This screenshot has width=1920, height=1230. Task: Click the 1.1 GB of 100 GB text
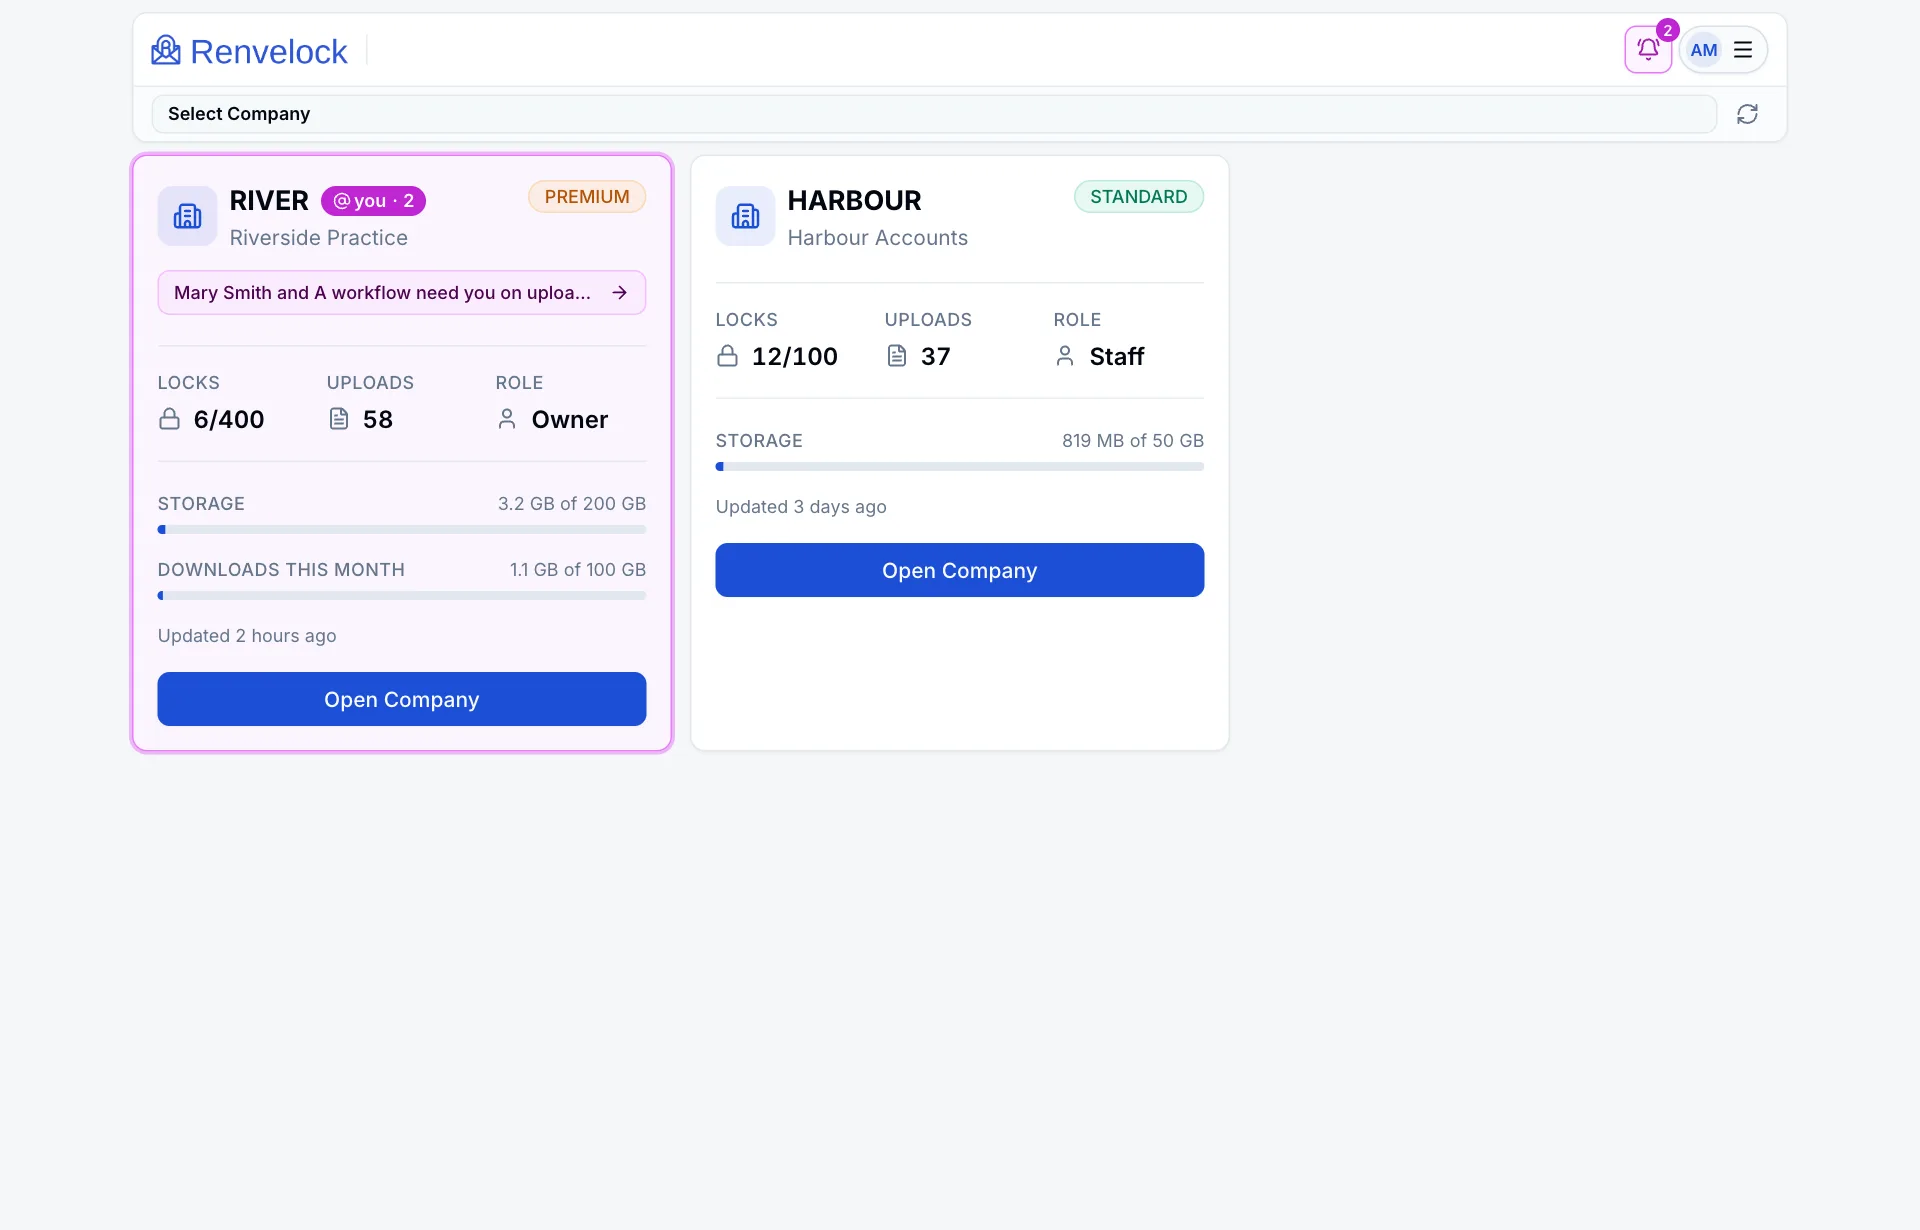tap(578, 570)
